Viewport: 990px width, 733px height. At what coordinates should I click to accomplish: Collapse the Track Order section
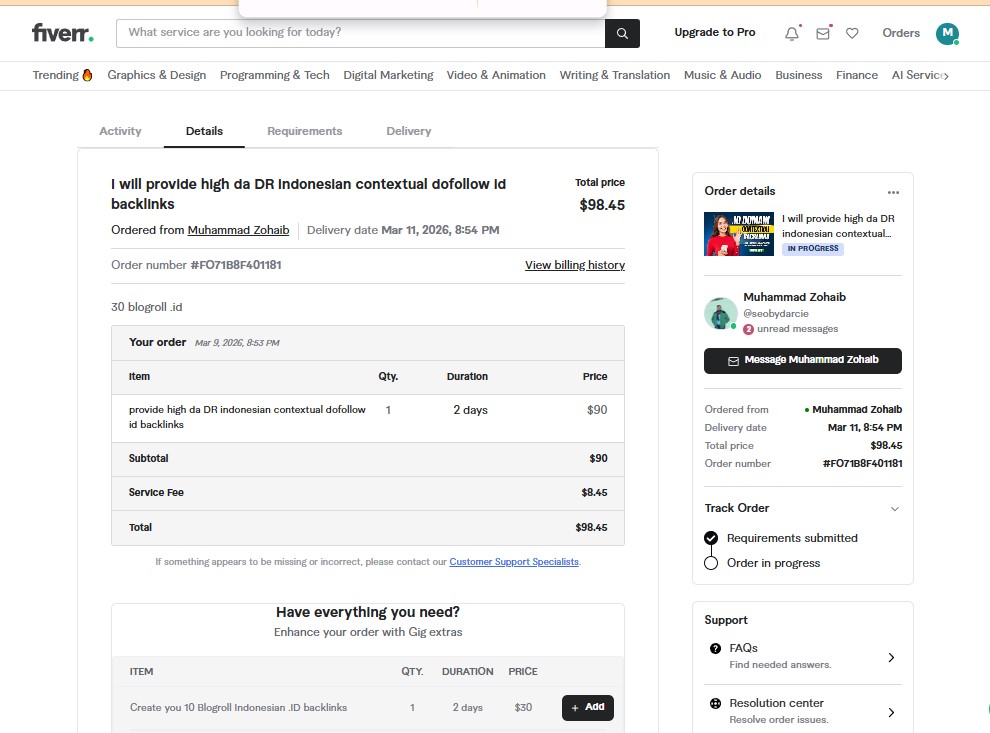tap(894, 508)
